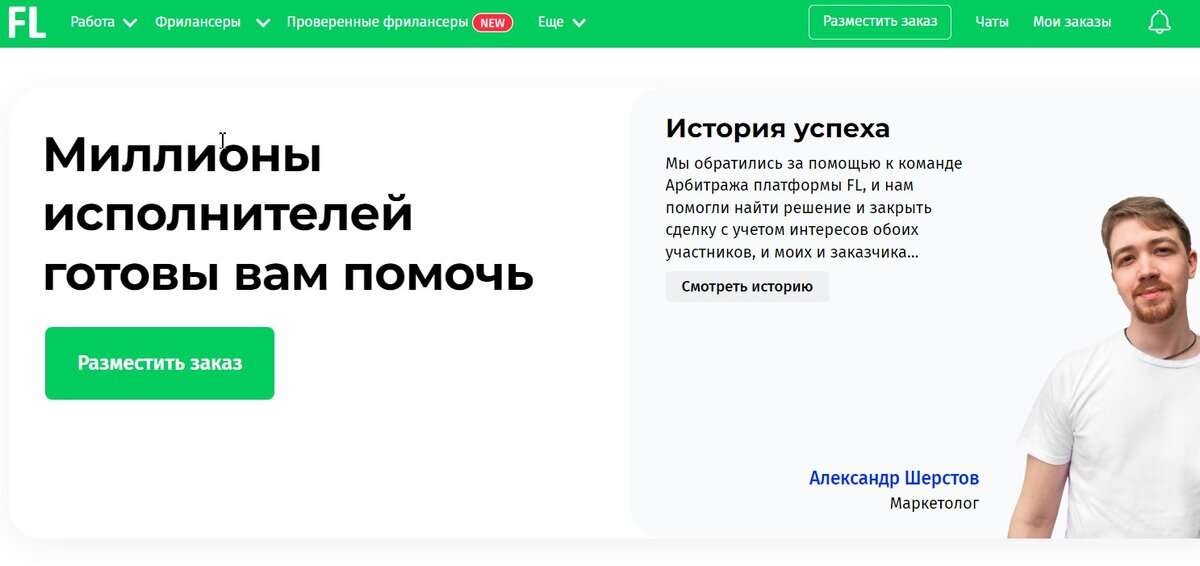Viewport: 1200px width, 566px height.
Task: Click the История успеха heading
Action: (x=777, y=129)
